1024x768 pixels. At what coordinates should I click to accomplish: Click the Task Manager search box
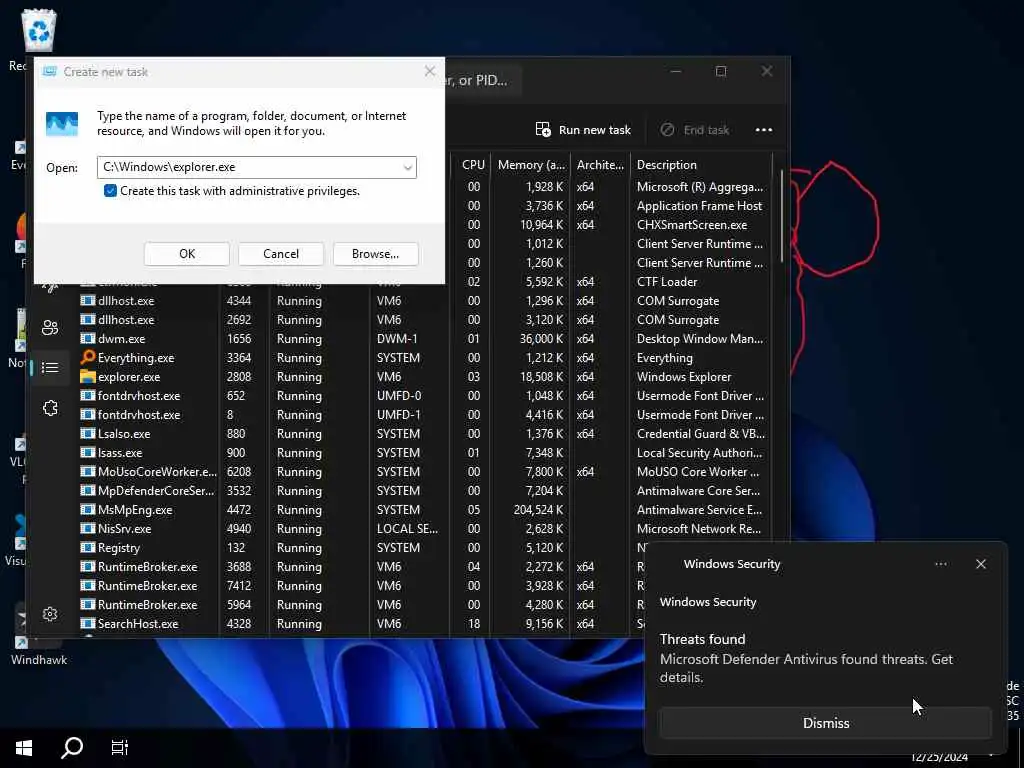tap(482, 80)
